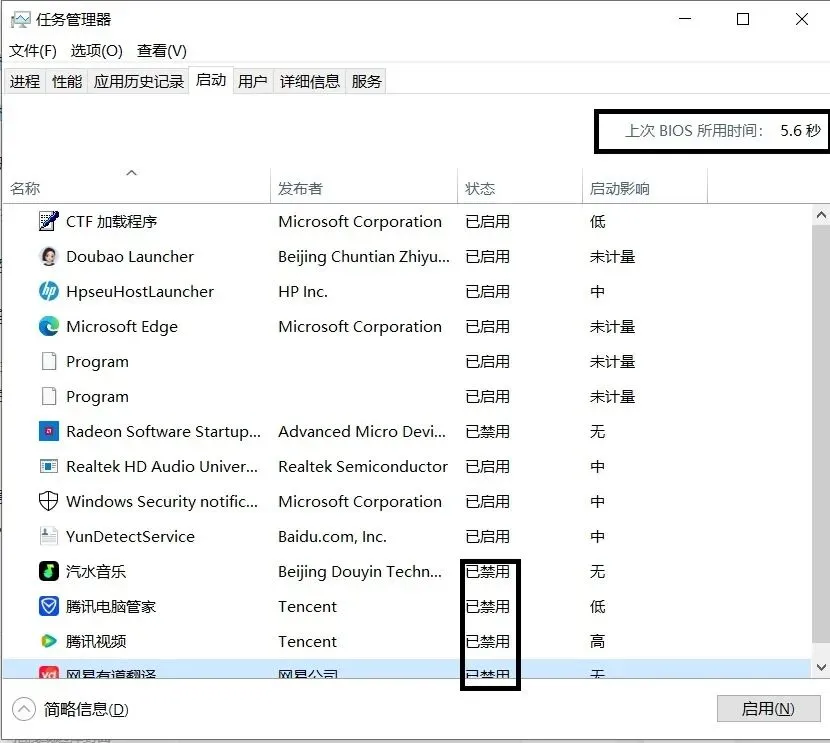The image size is (830, 743).
Task: Click the Windows Security shield icon
Action: click(49, 501)
